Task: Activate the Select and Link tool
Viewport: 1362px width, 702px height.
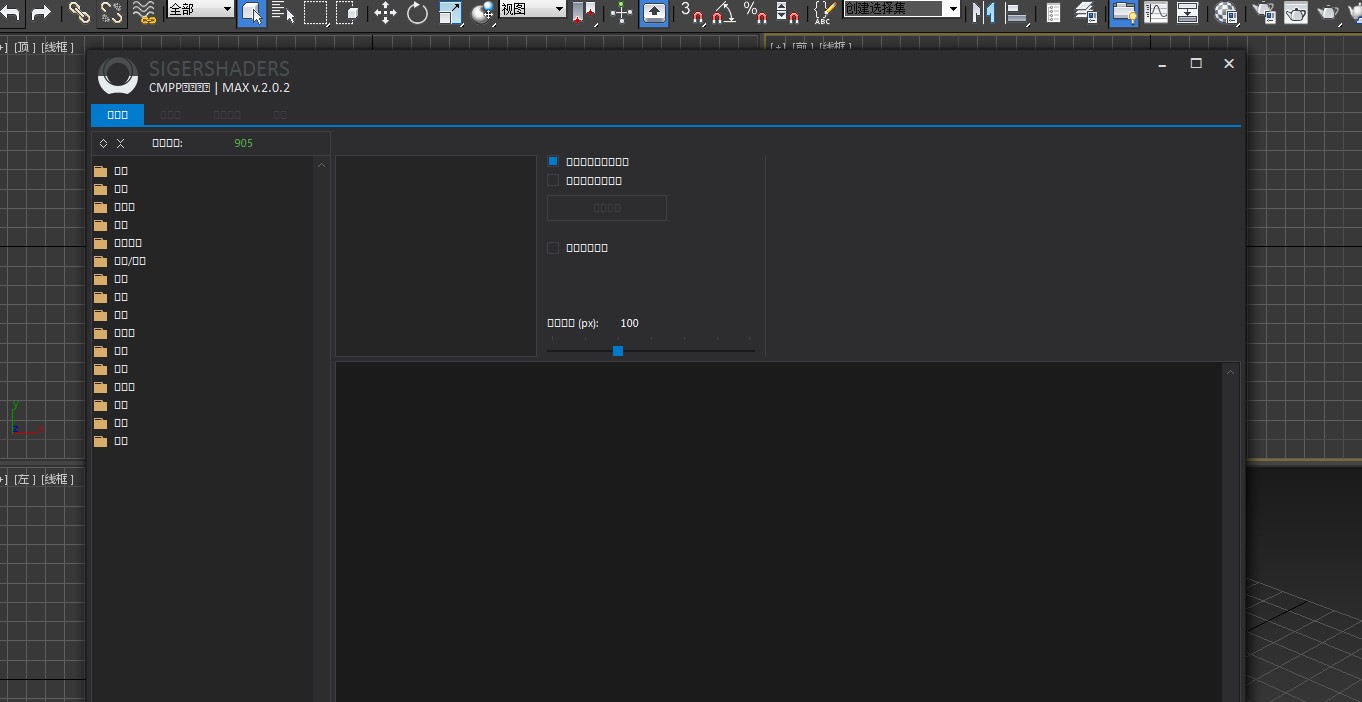Action: tap(79, 13)
